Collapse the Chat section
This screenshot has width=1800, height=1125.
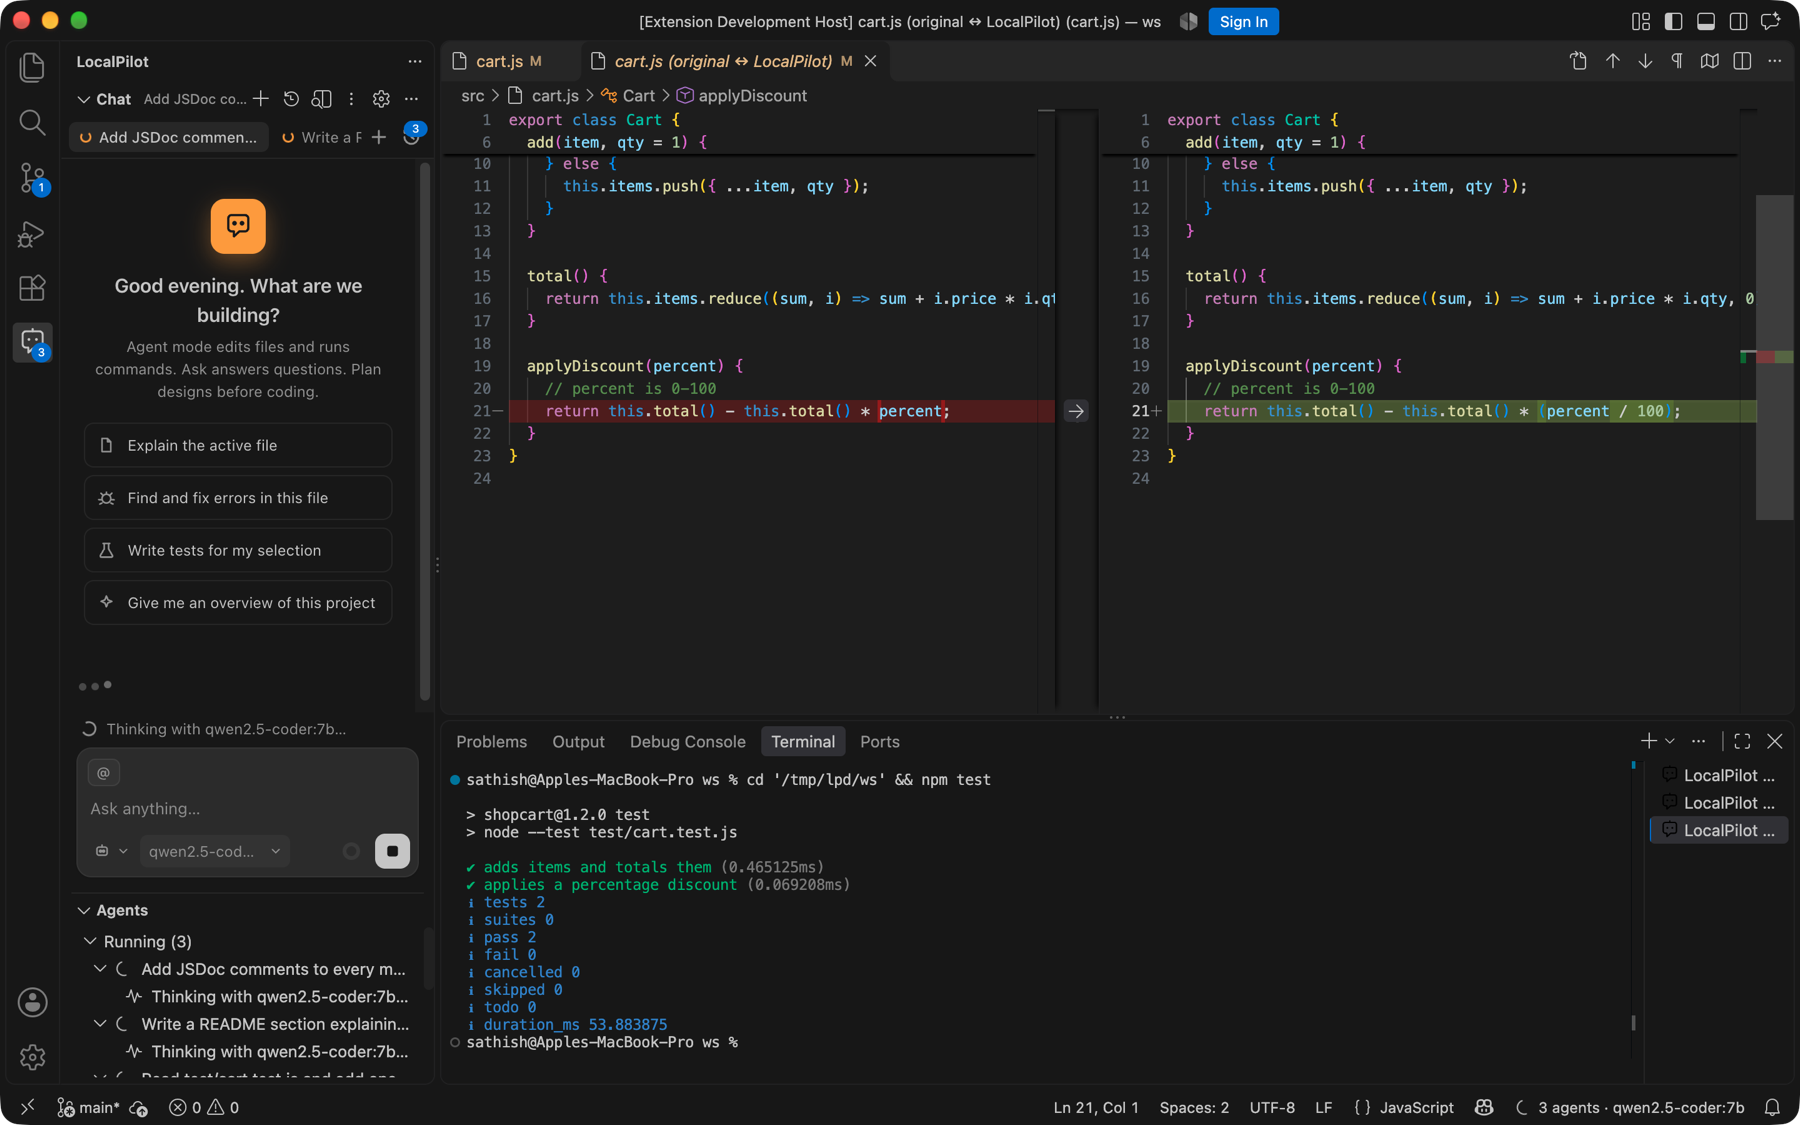click(84, 99)
